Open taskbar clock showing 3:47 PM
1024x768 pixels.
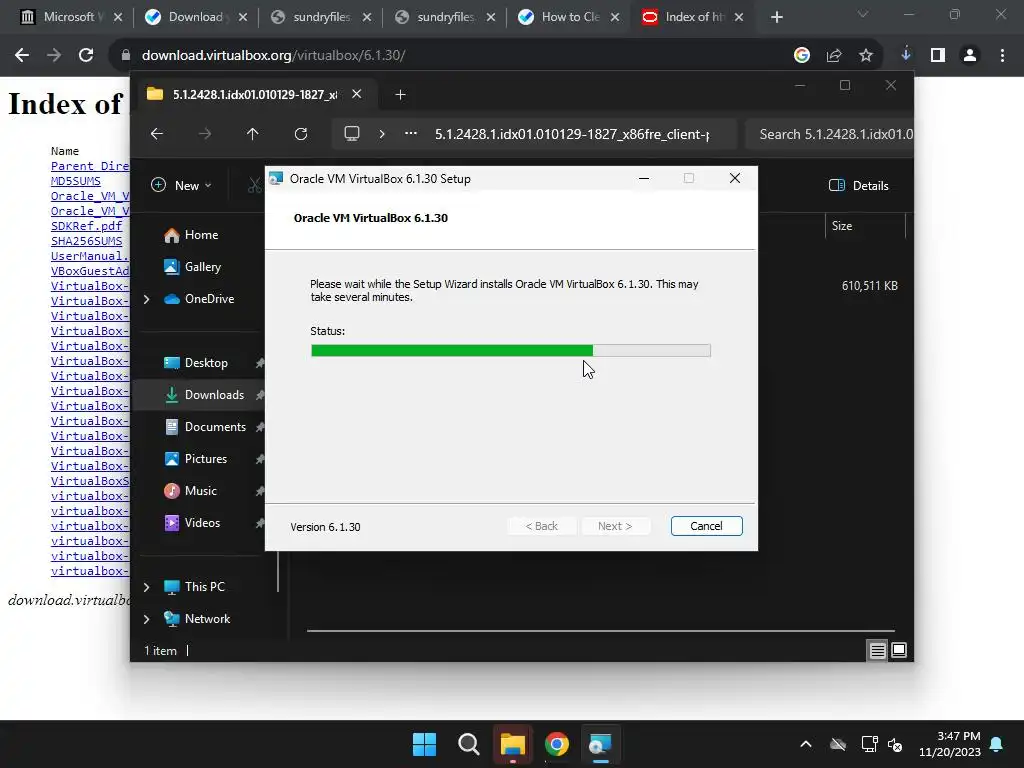point(950,744)
